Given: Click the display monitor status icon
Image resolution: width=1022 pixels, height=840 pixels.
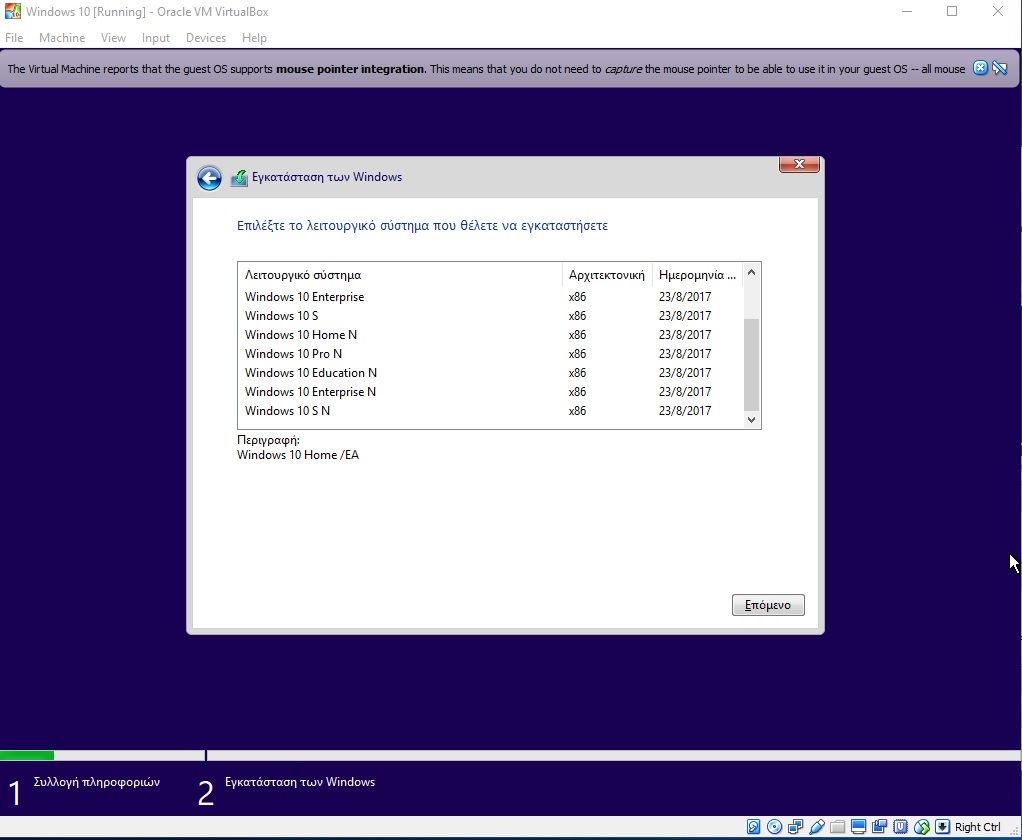Looking at the screenshot, I should click(858, 827).
